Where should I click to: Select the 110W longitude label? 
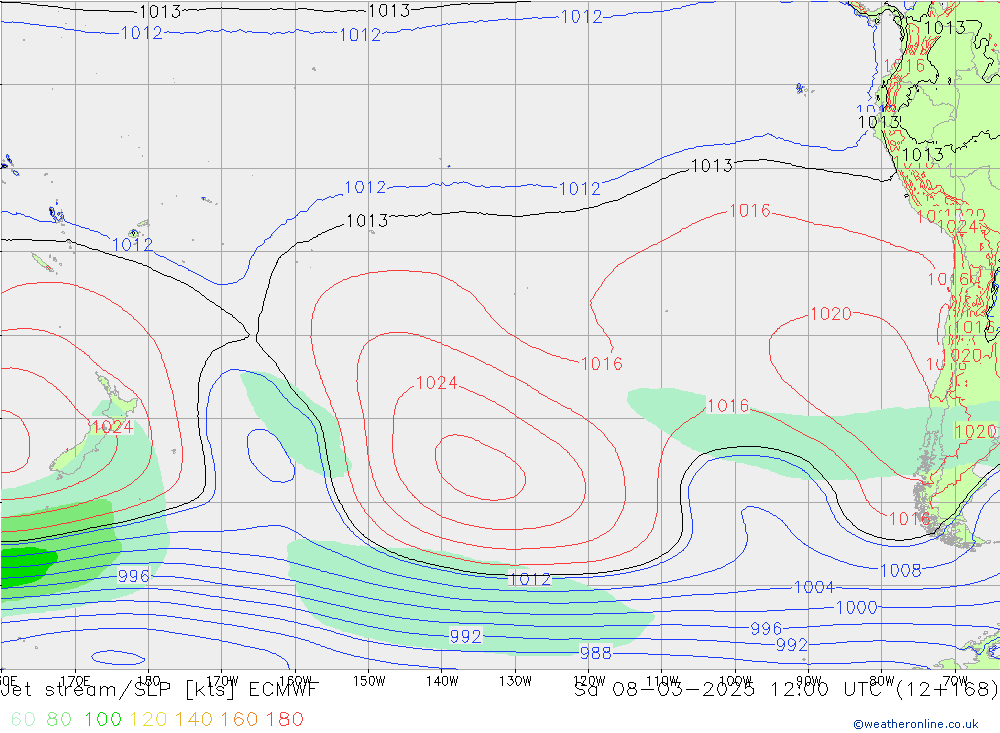[662, 681]
